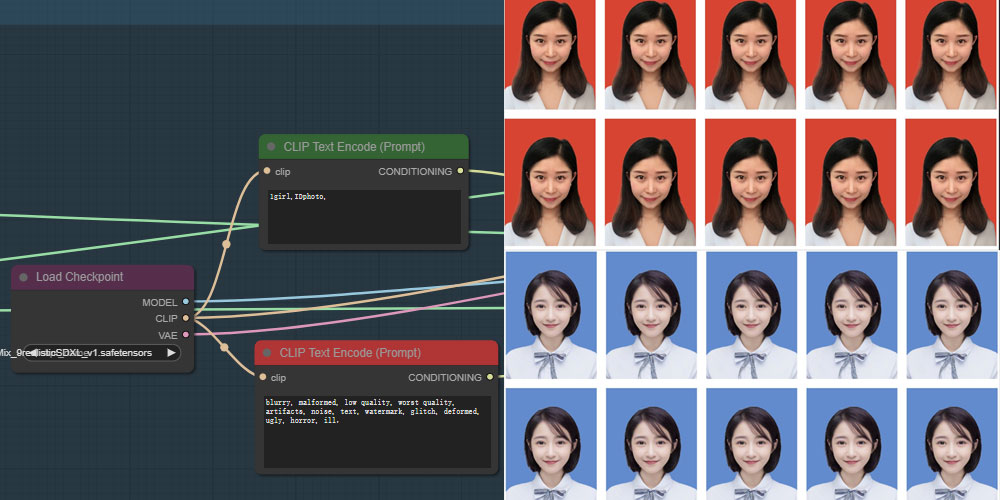Open the last red-background ID photo in the top row

point(950,55)
